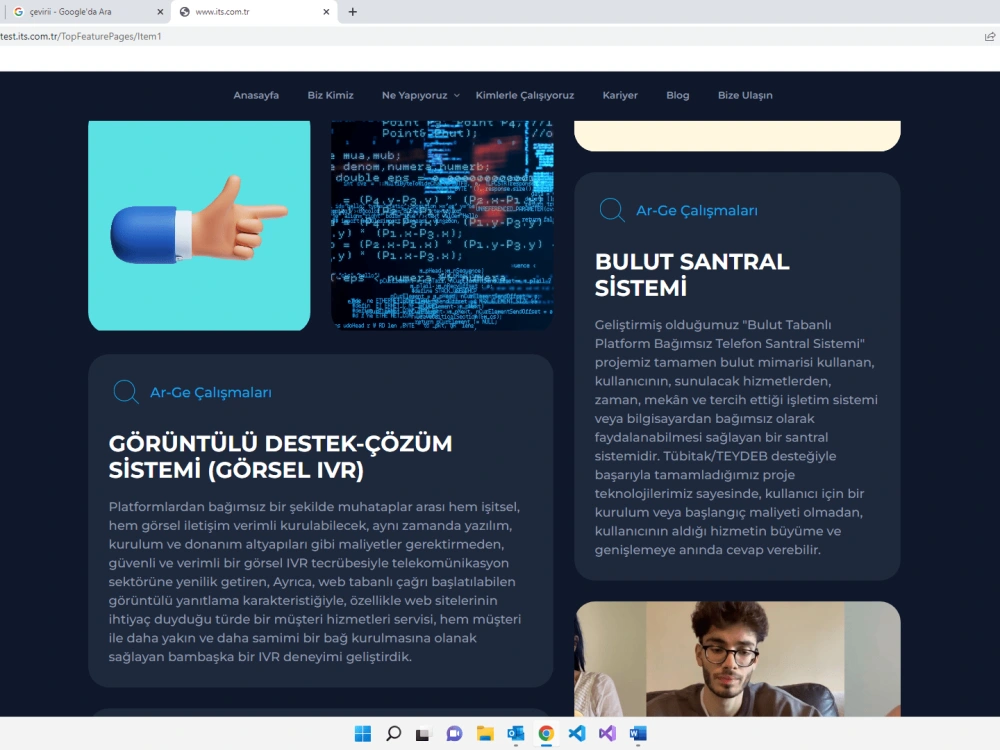Open Visual Studio from the taskbar

[607, 733]
